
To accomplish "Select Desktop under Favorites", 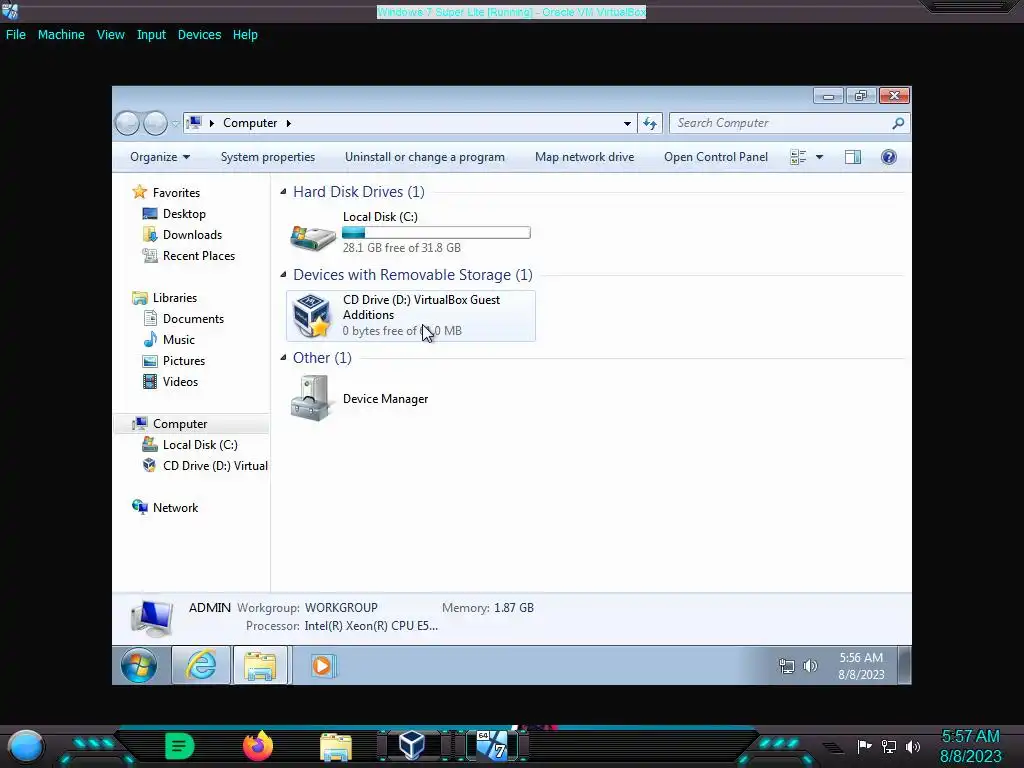I will (x=184, y=214).
